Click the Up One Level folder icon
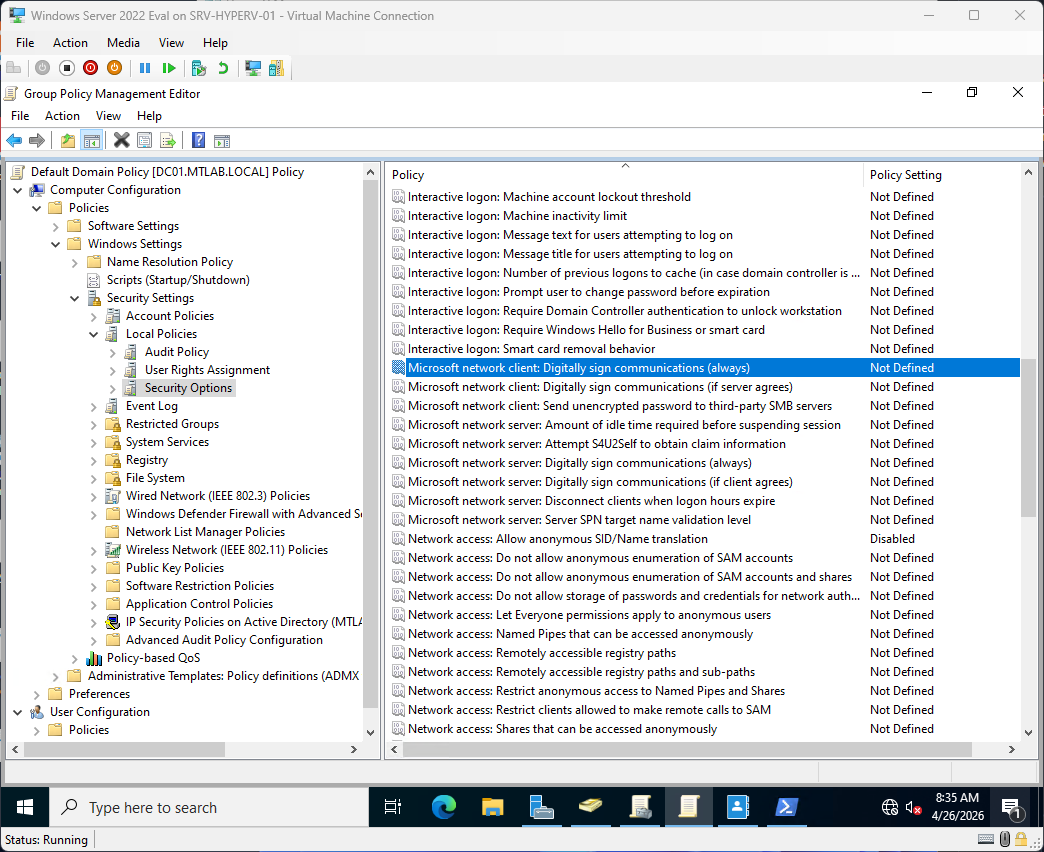 pyautogui.click(x=68, y=140)
